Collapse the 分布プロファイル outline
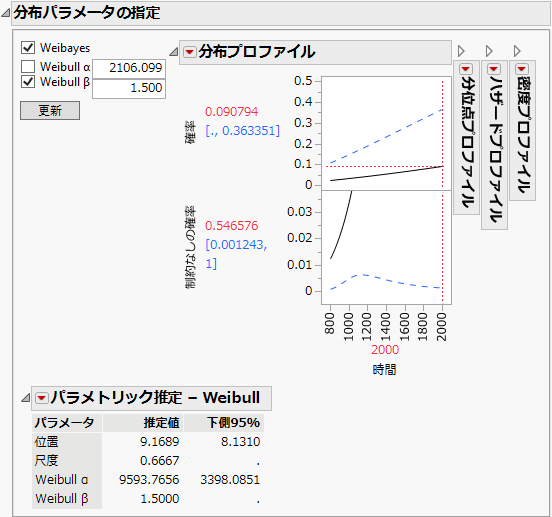This screenshot has height=517, width=552. [174, 52]
